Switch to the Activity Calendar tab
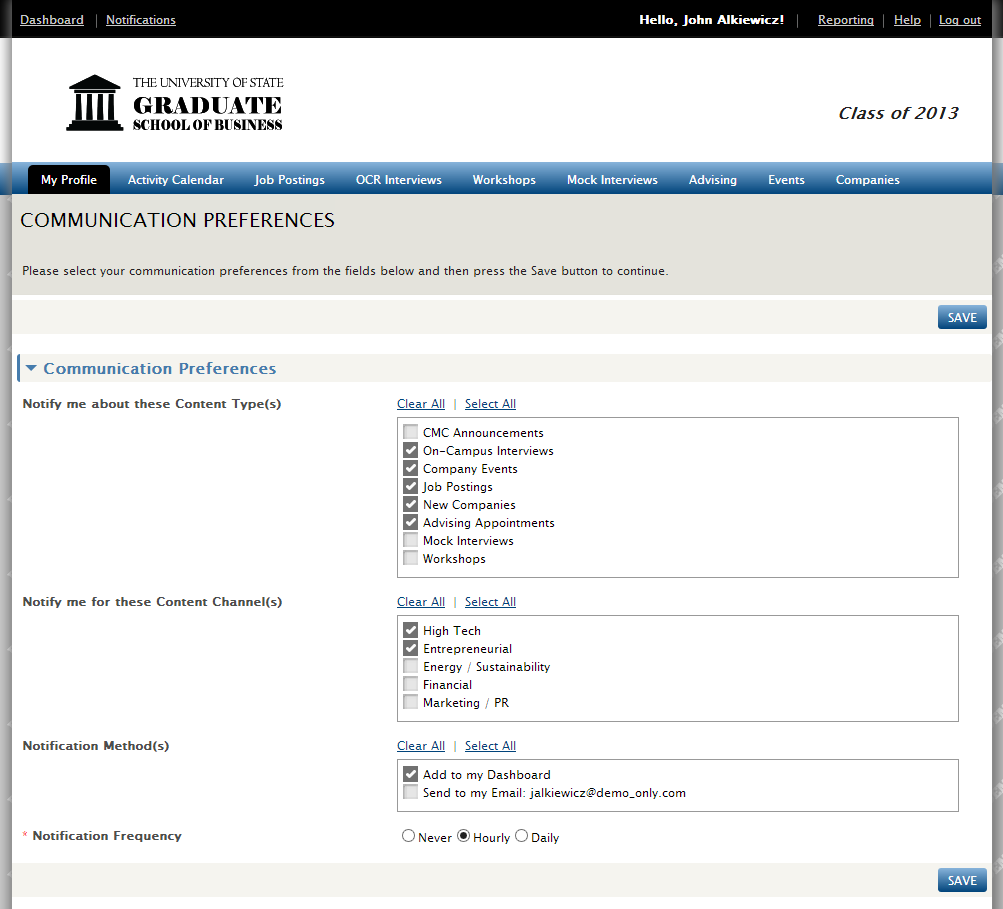This screenshot has width=1003, height=909. pyautogui.click(x=176, y=180)
